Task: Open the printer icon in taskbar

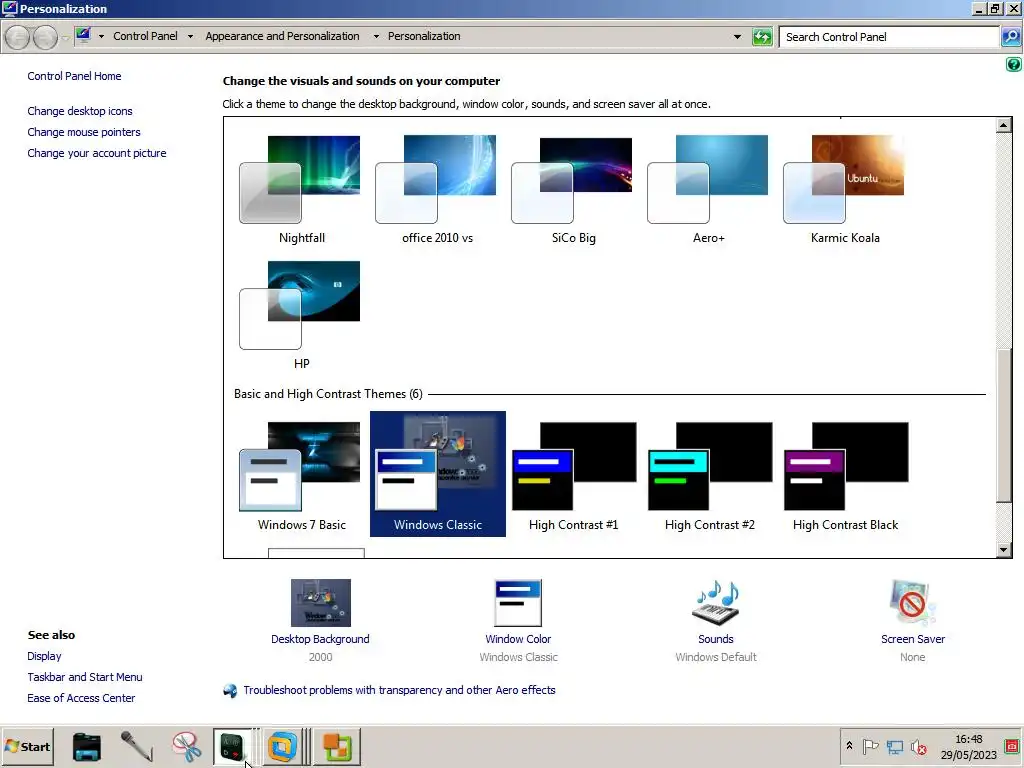Action: click(x=87, y=746)
